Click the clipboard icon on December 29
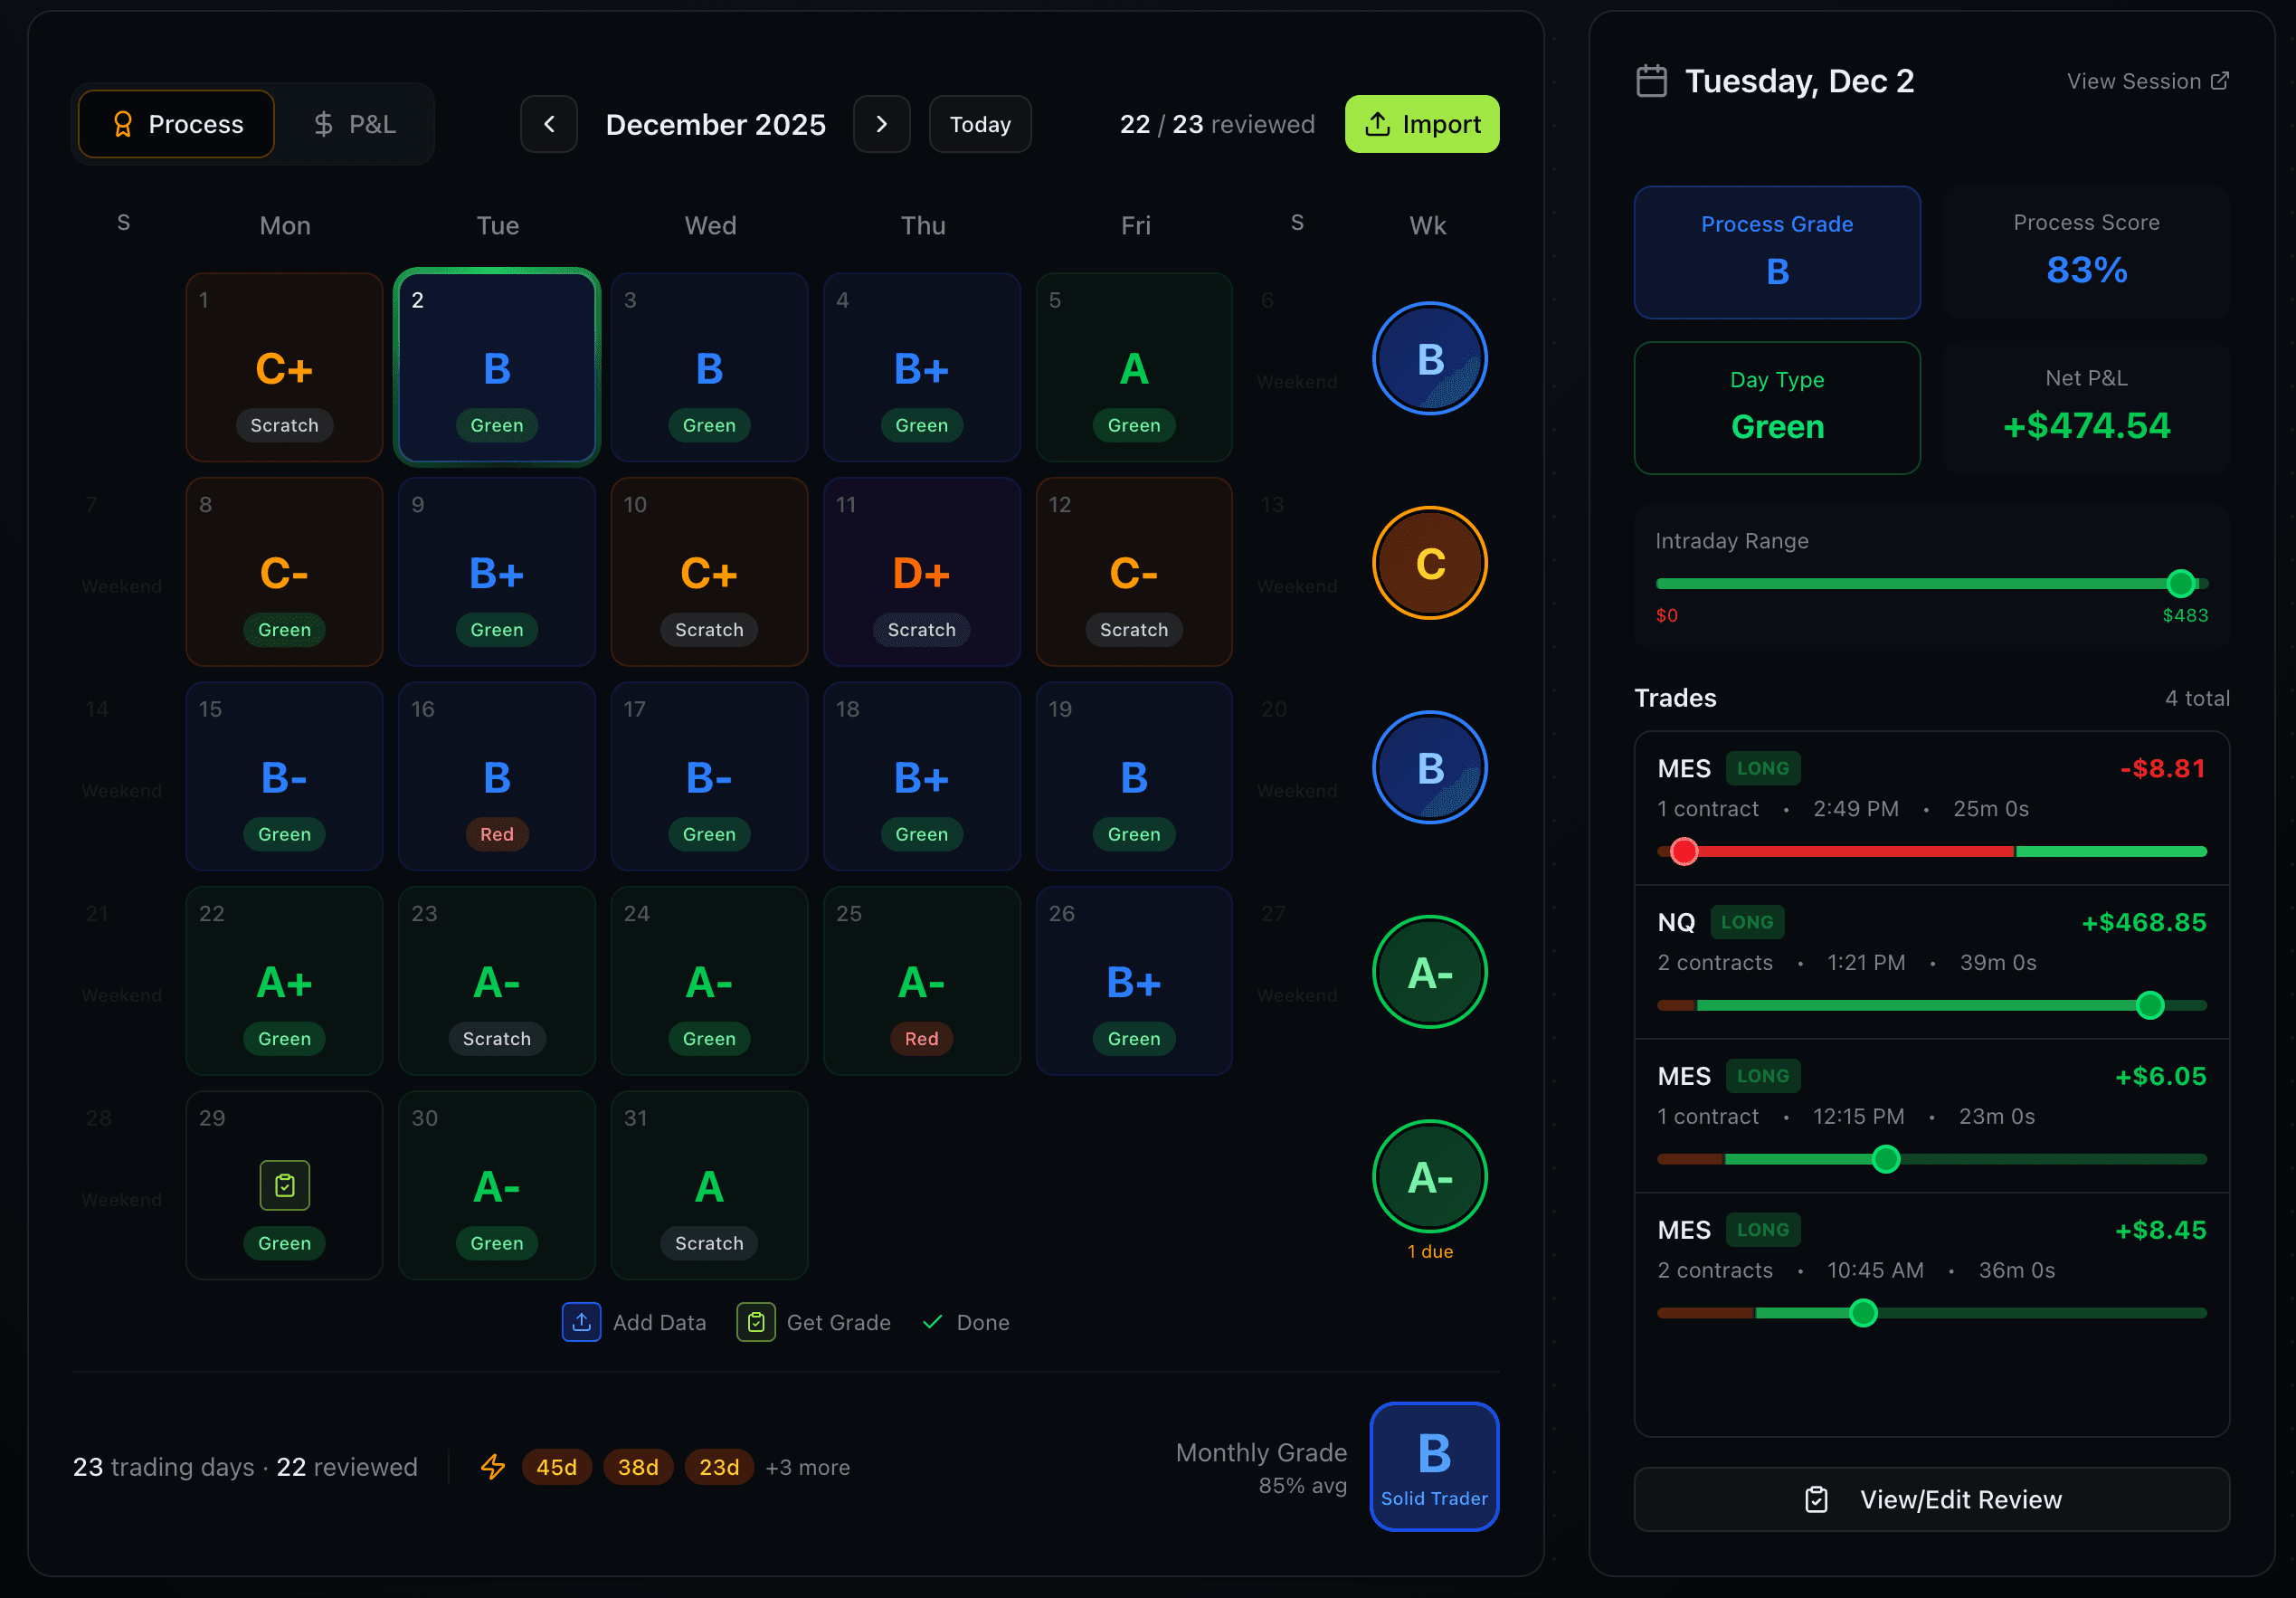2296x1598 pixels. [284, 1186]
